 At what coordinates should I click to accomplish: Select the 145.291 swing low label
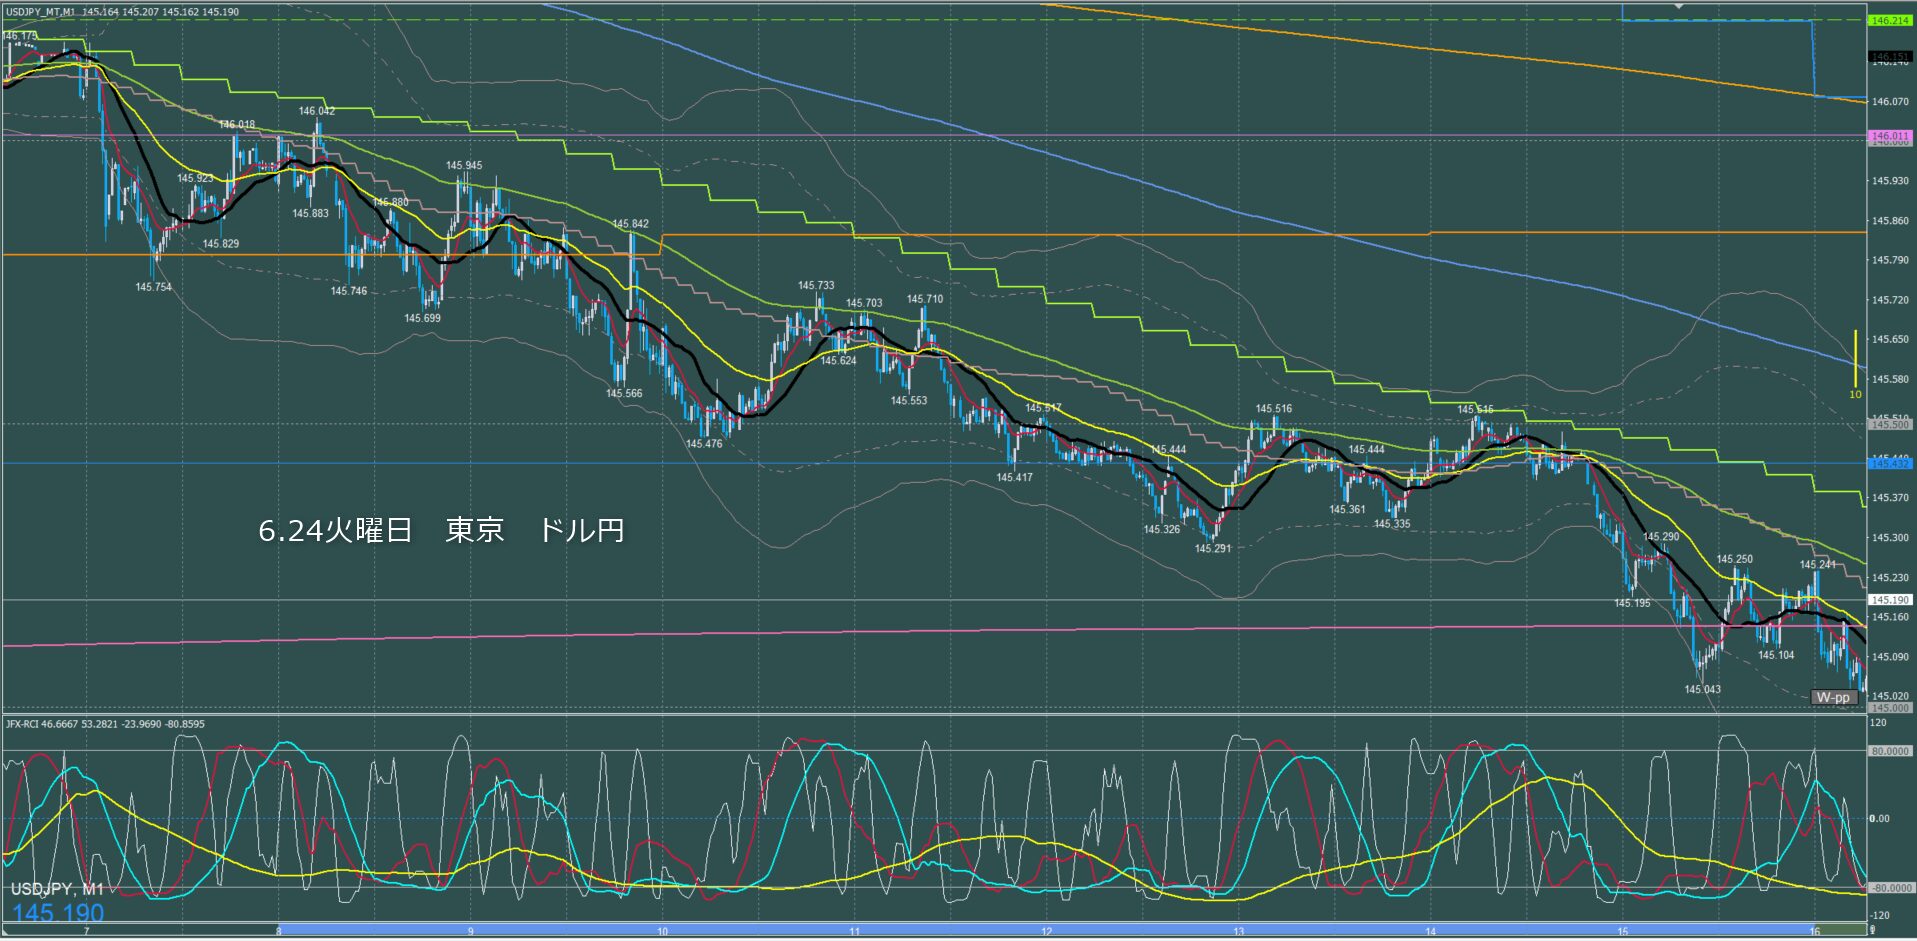(x=1212, y=548)
